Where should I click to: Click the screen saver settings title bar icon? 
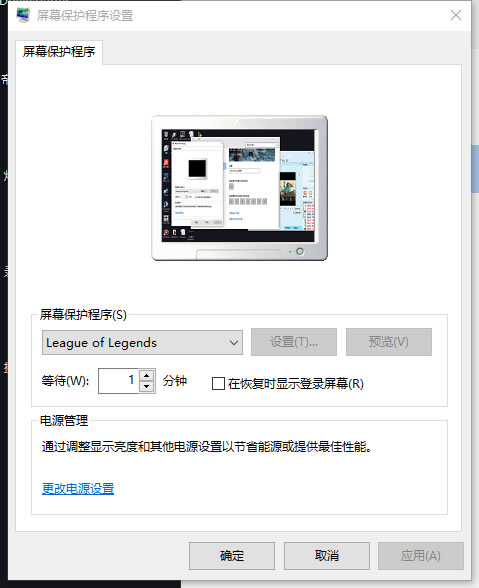point(23,15)
